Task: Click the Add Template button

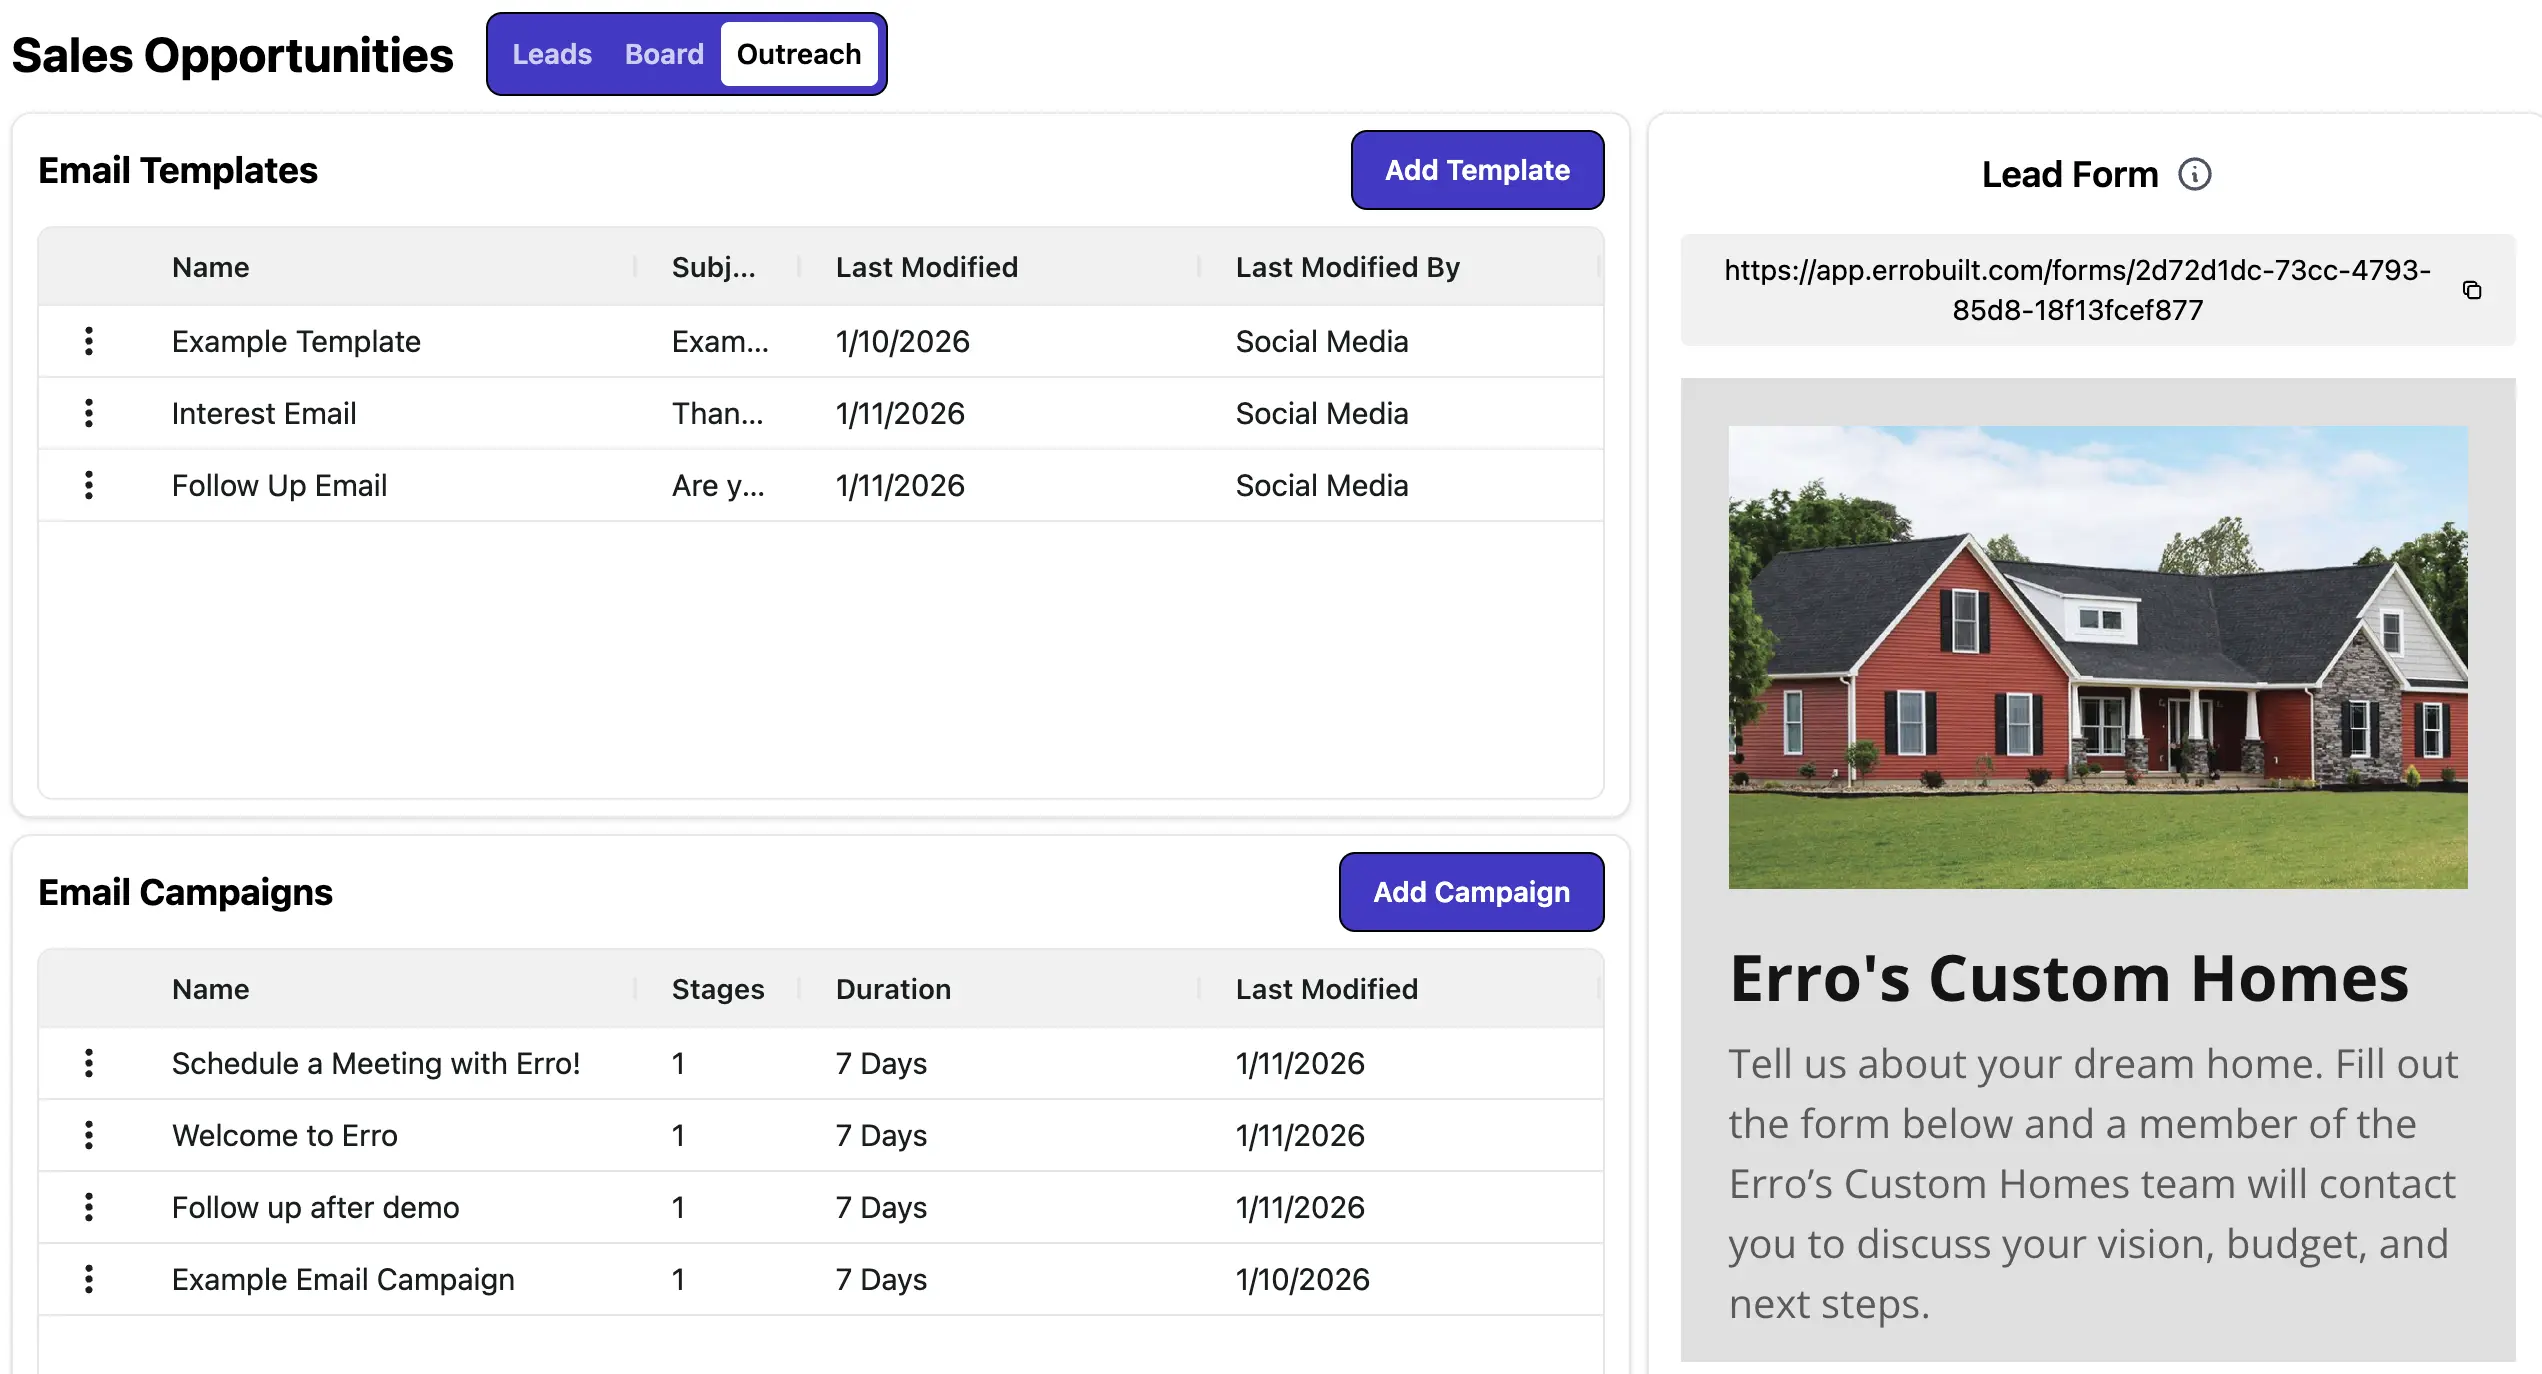Action: coord(1477,170)
